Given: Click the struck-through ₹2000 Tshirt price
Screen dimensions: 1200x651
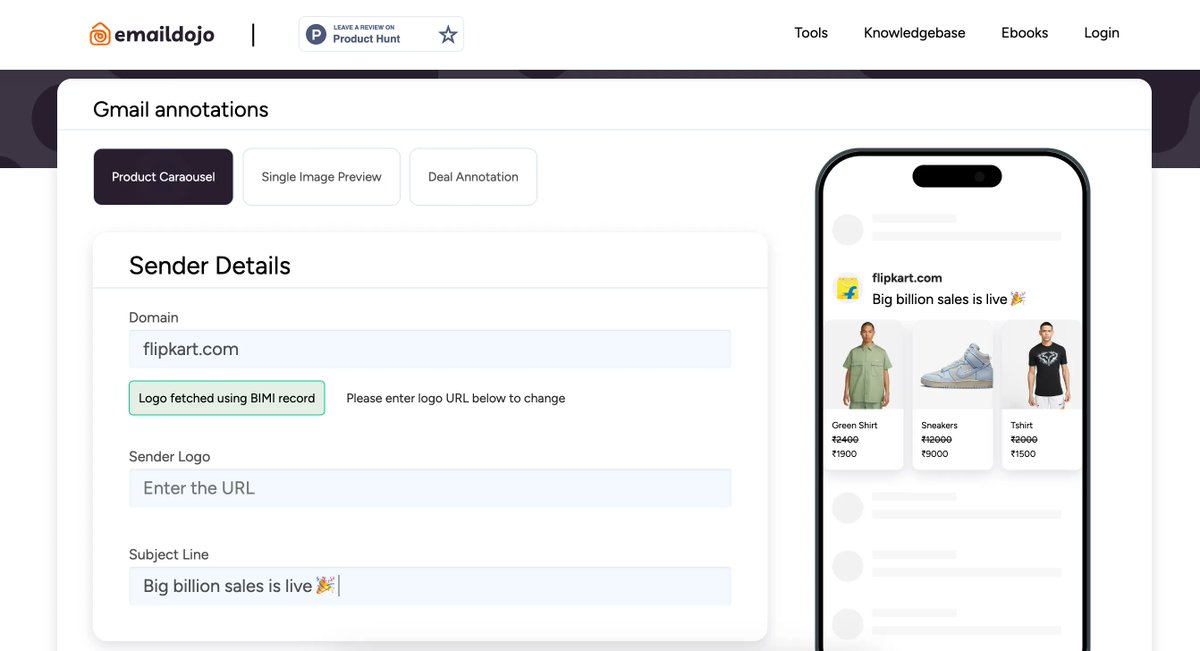Looking at the screenshot, I should click(1024, 440).
